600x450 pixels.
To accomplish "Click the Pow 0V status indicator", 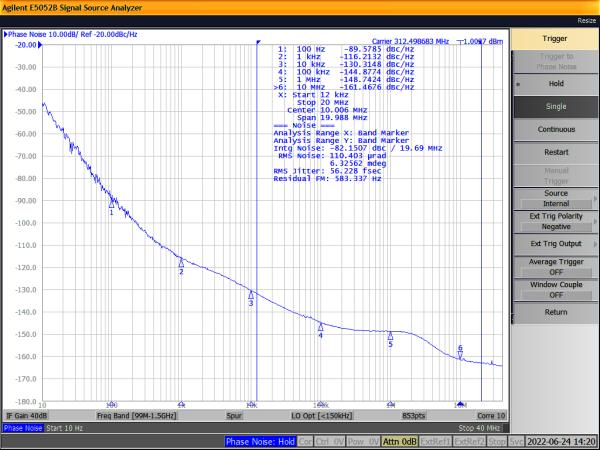I will (x=363, y=442).
